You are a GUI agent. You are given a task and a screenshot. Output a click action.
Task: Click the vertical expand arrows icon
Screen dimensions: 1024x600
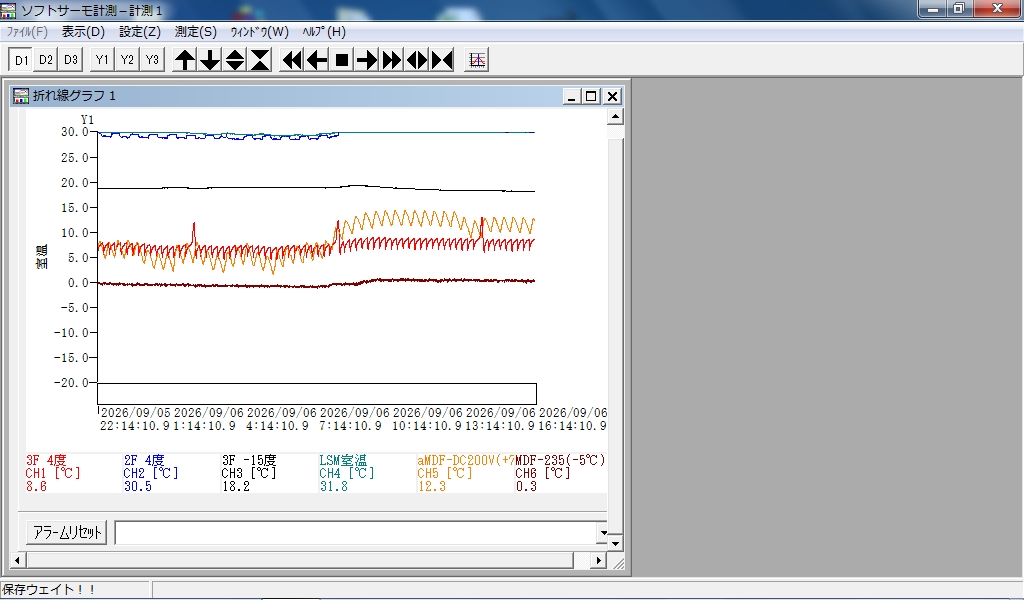[235, 60]
